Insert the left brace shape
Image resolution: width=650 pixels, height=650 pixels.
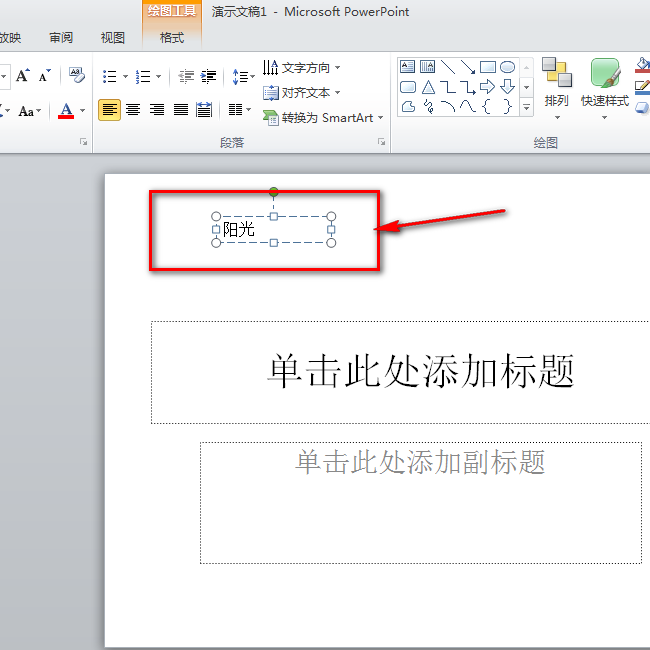pos(487,107)
